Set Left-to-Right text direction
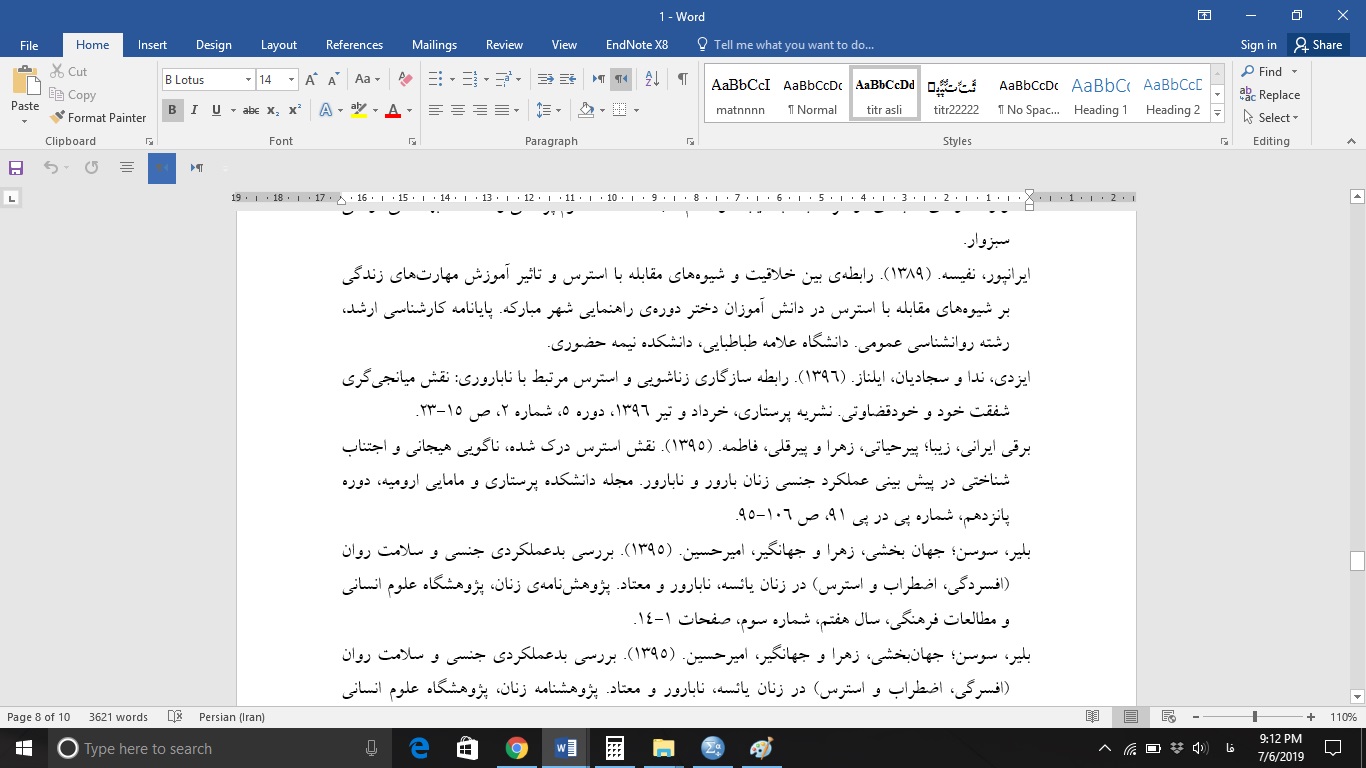 (x=597, y=78)
